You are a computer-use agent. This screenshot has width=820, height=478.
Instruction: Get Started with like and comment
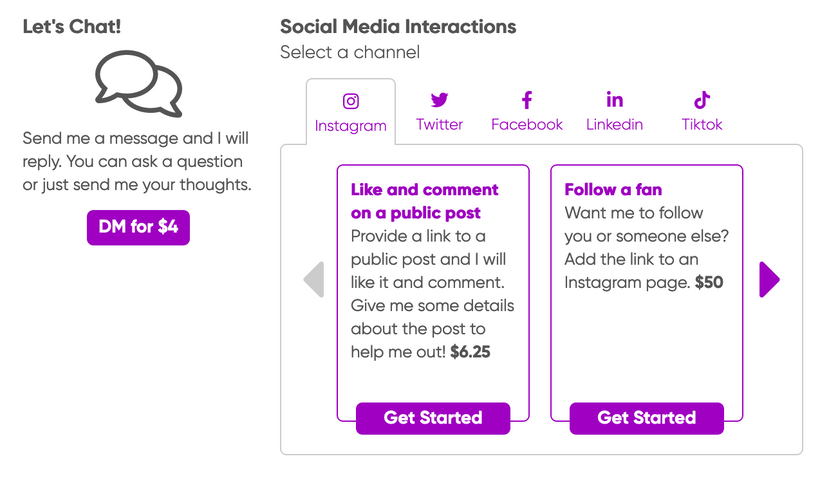click(x=433, y=418)
